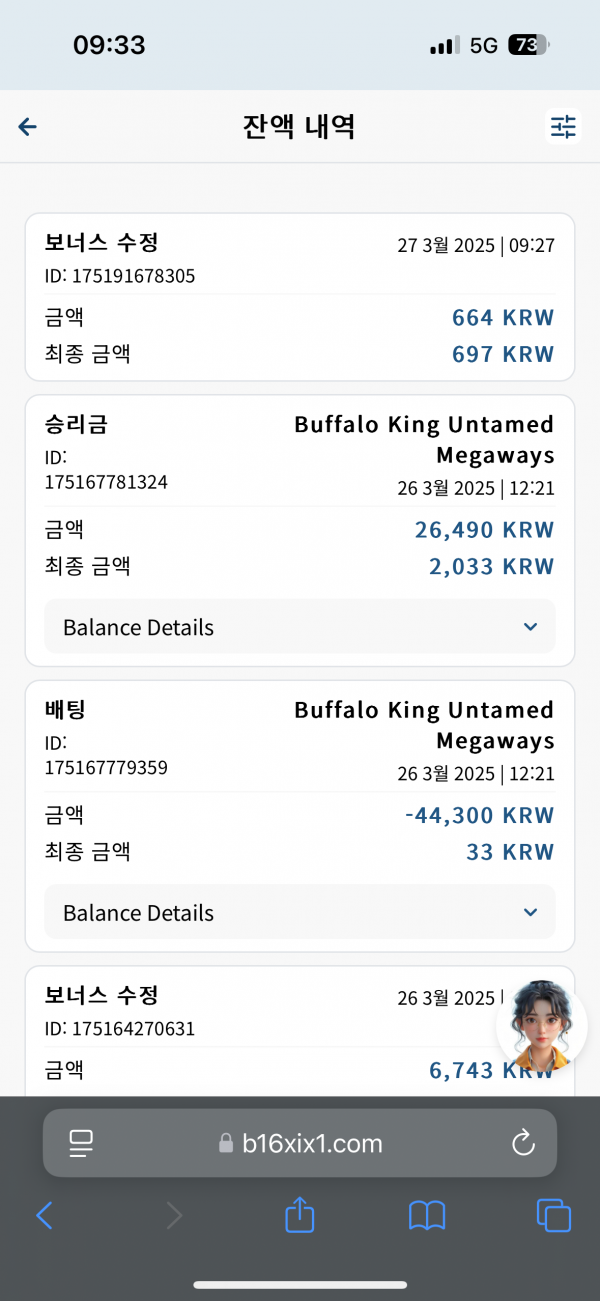The height and width of the screenshot is (1301, 600).
Task: Reload the page with the refresh icon
Action: (523, 1143)
